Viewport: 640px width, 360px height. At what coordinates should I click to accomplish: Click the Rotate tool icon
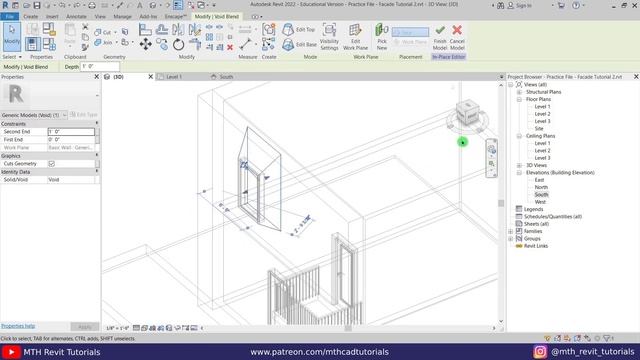(178, 44)
